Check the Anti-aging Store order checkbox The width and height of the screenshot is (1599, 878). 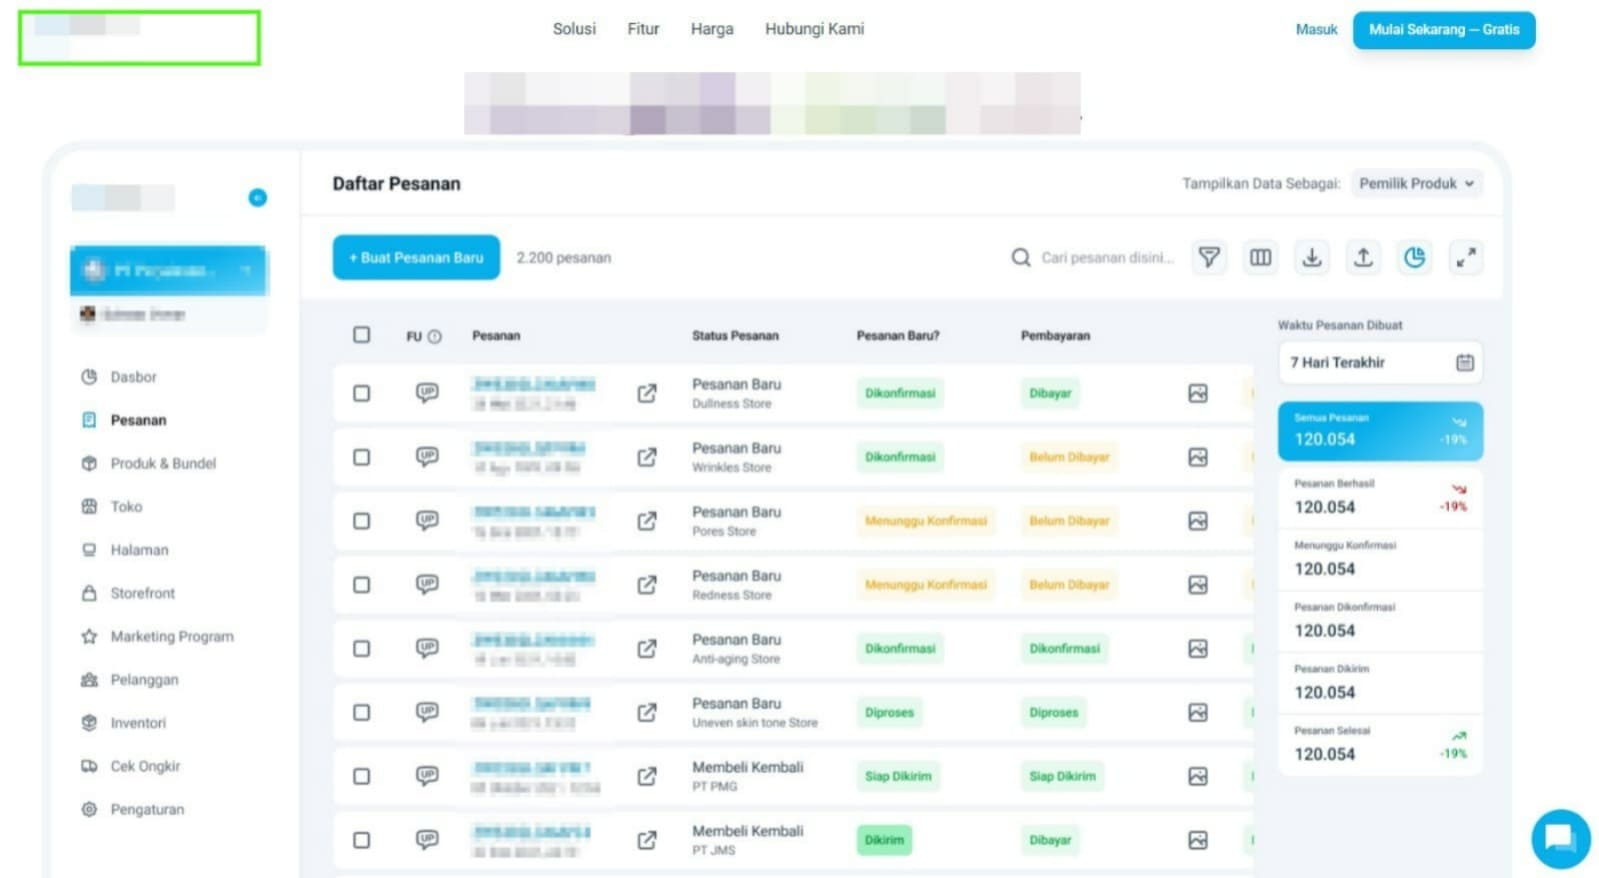coord(362,648)
